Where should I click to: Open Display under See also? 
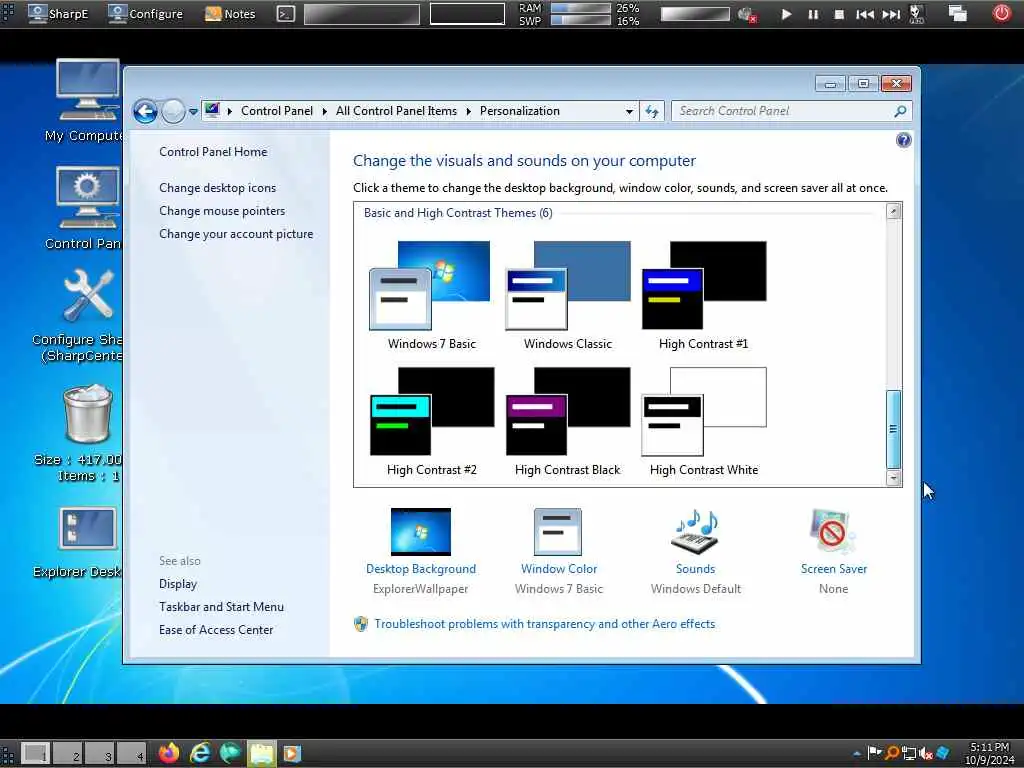tap(178, 584)
